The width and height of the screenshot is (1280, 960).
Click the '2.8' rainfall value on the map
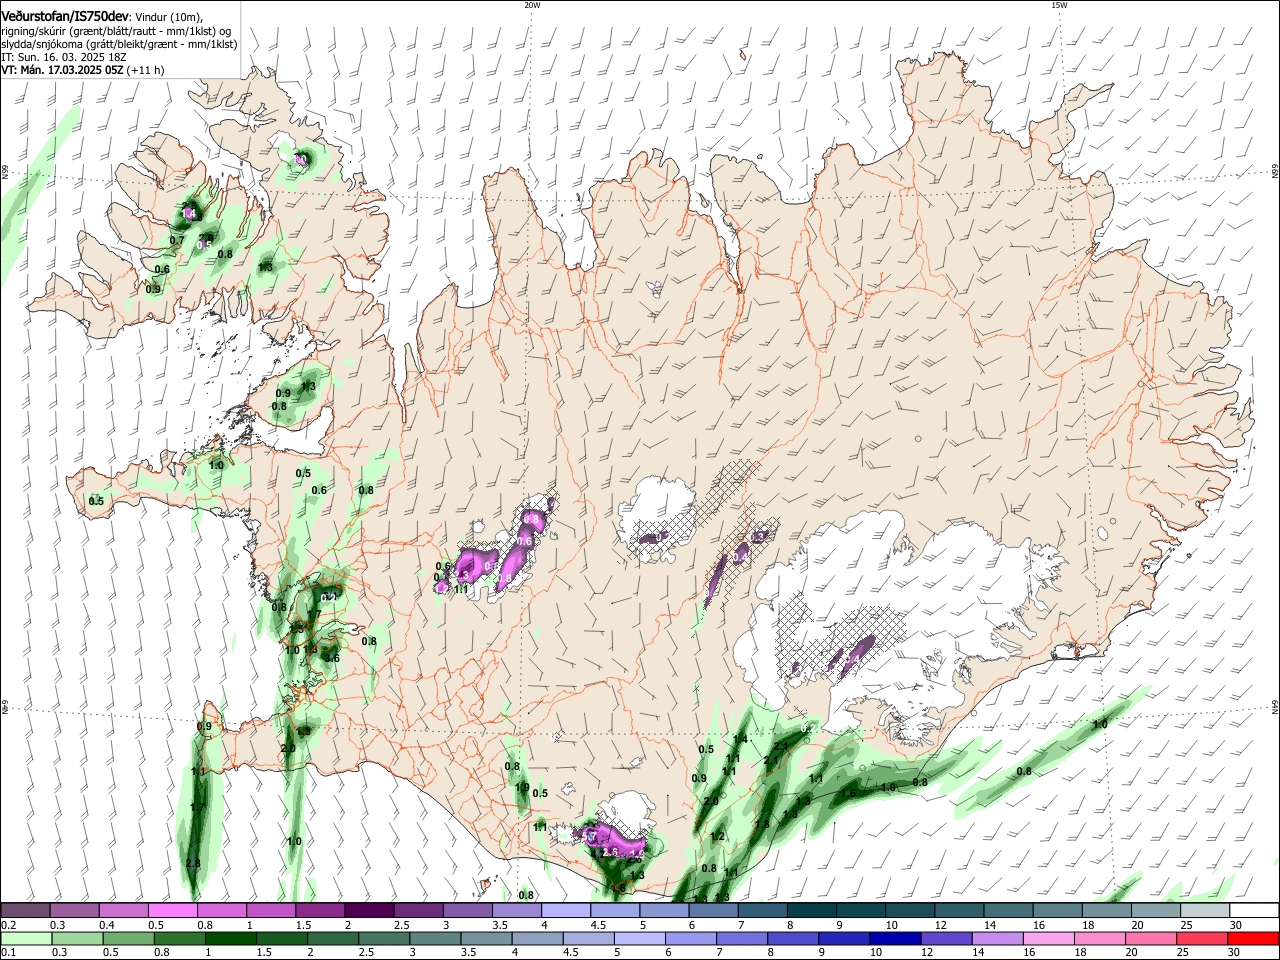click(x=193, y=863)
